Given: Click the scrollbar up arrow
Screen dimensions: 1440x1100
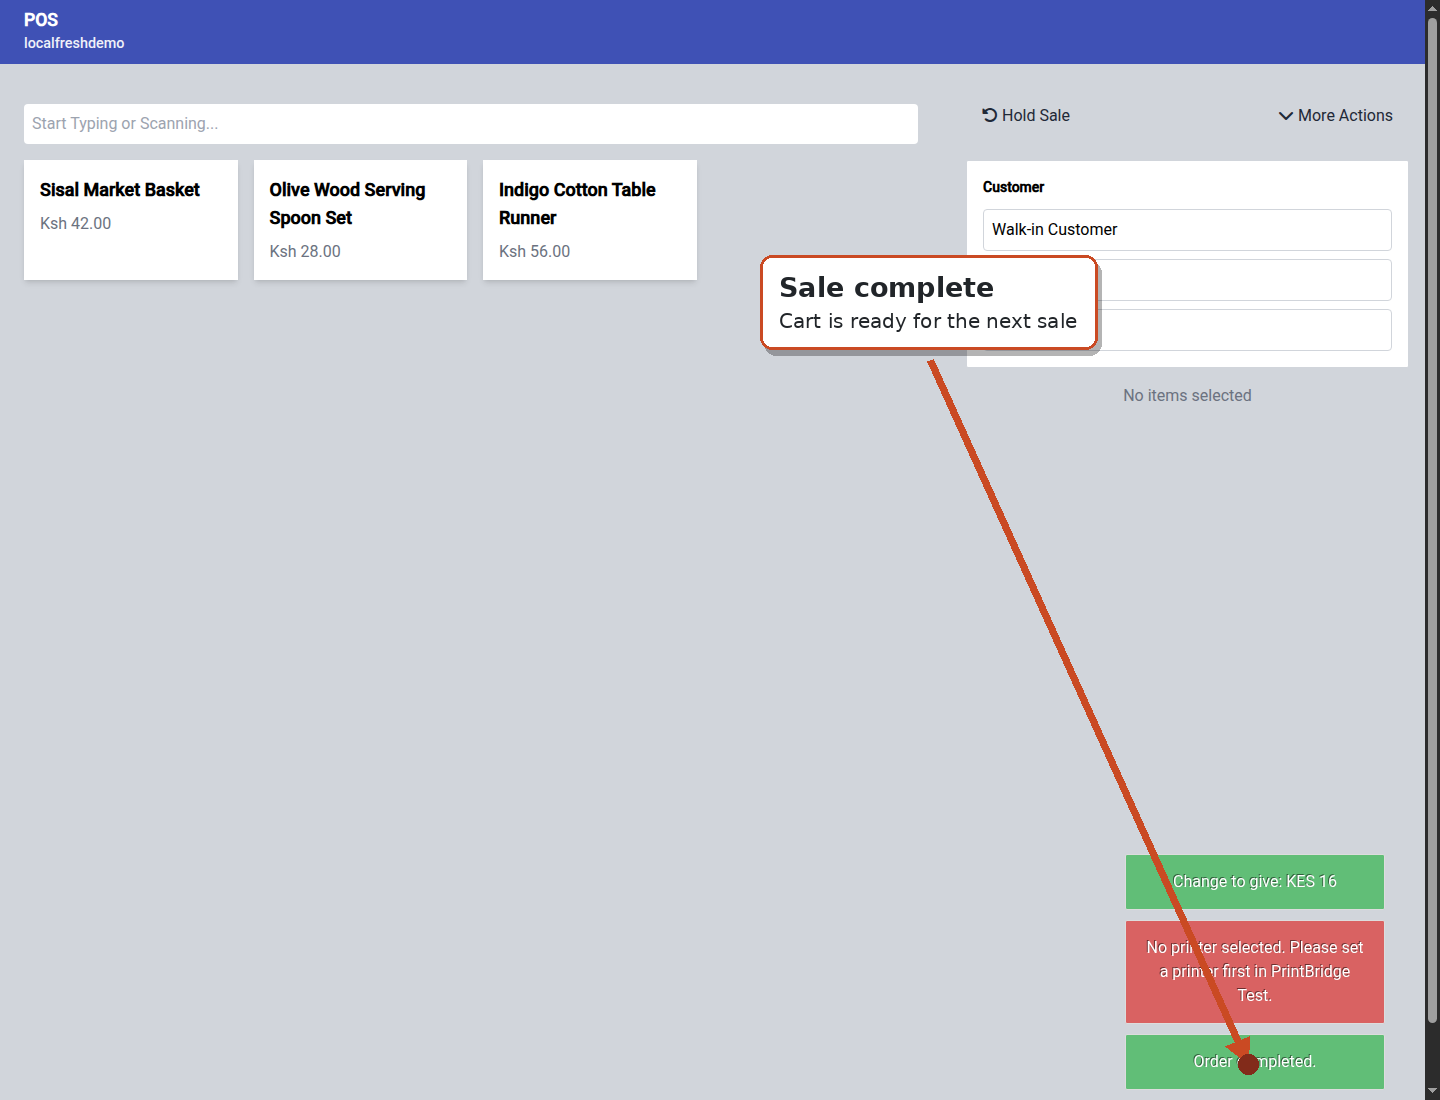Looking at the screenshot, I should pyautogui.click(x=1432, y=8).
